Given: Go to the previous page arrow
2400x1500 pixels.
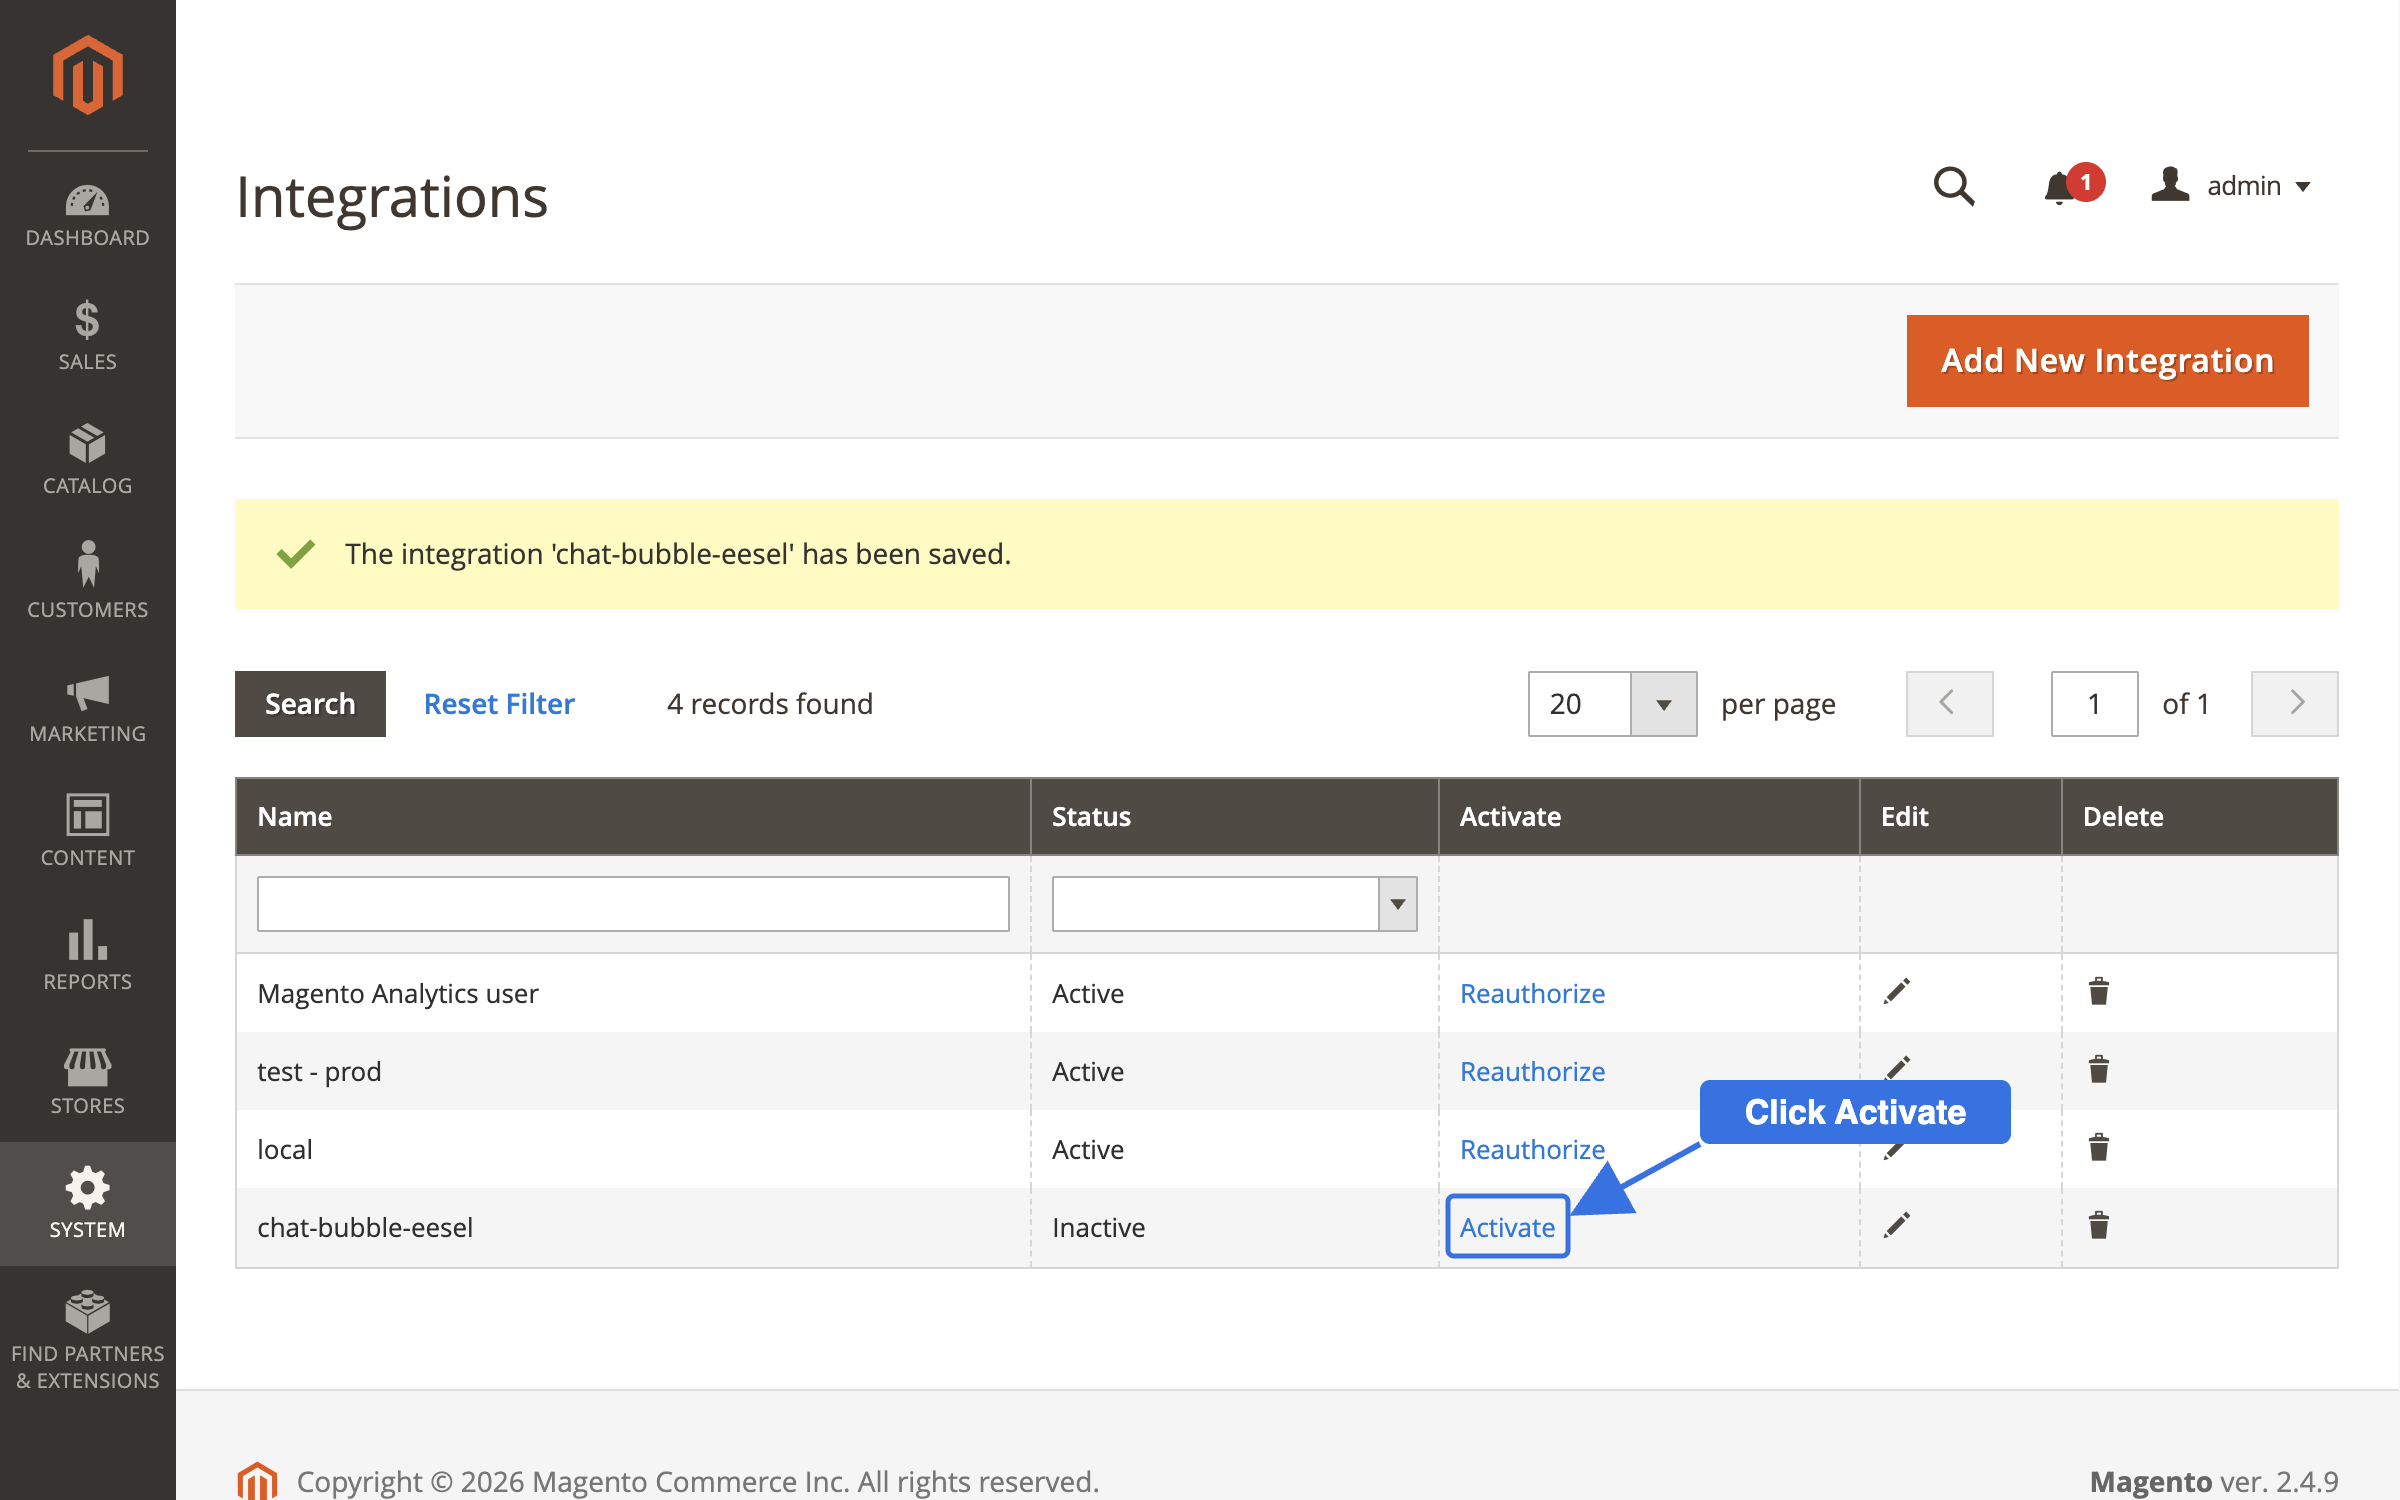Looking at the screenshot, I should (x=1949, y=704).
